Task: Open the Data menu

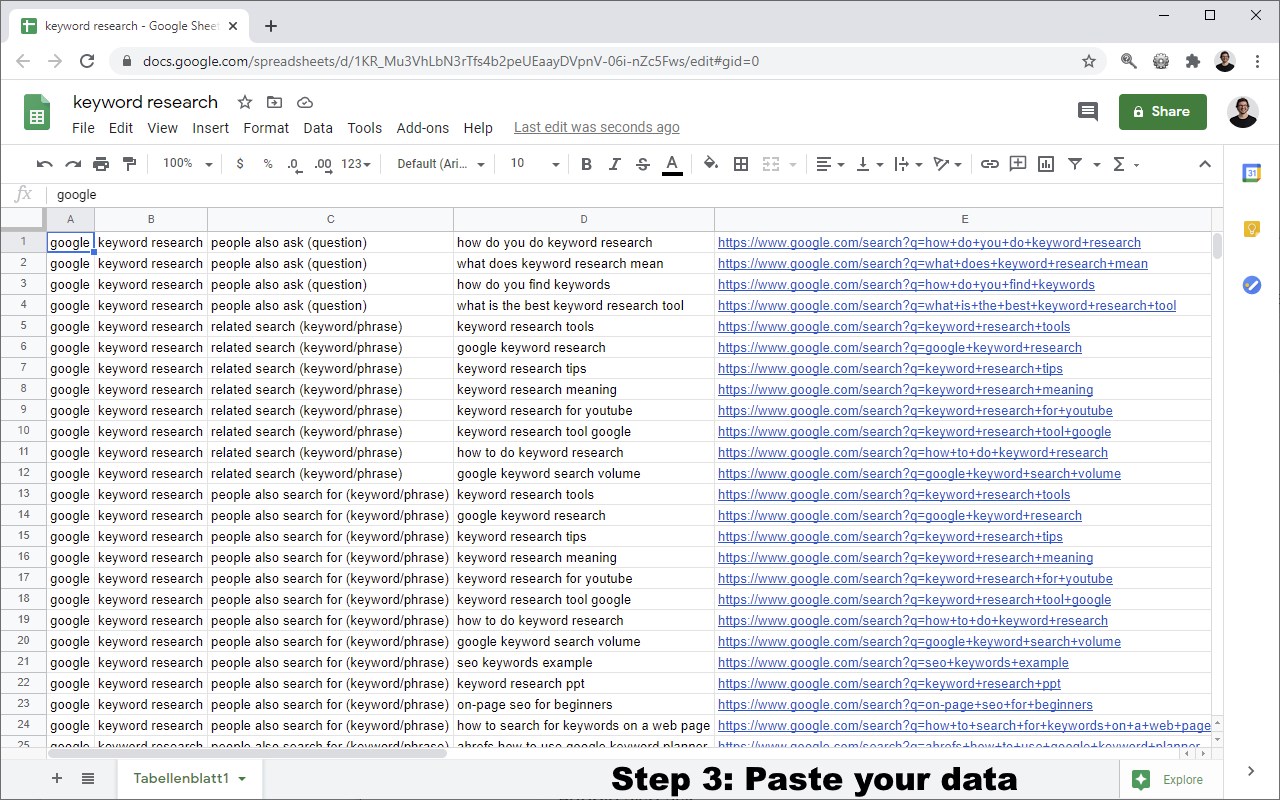Action: (x=318, y=128)
